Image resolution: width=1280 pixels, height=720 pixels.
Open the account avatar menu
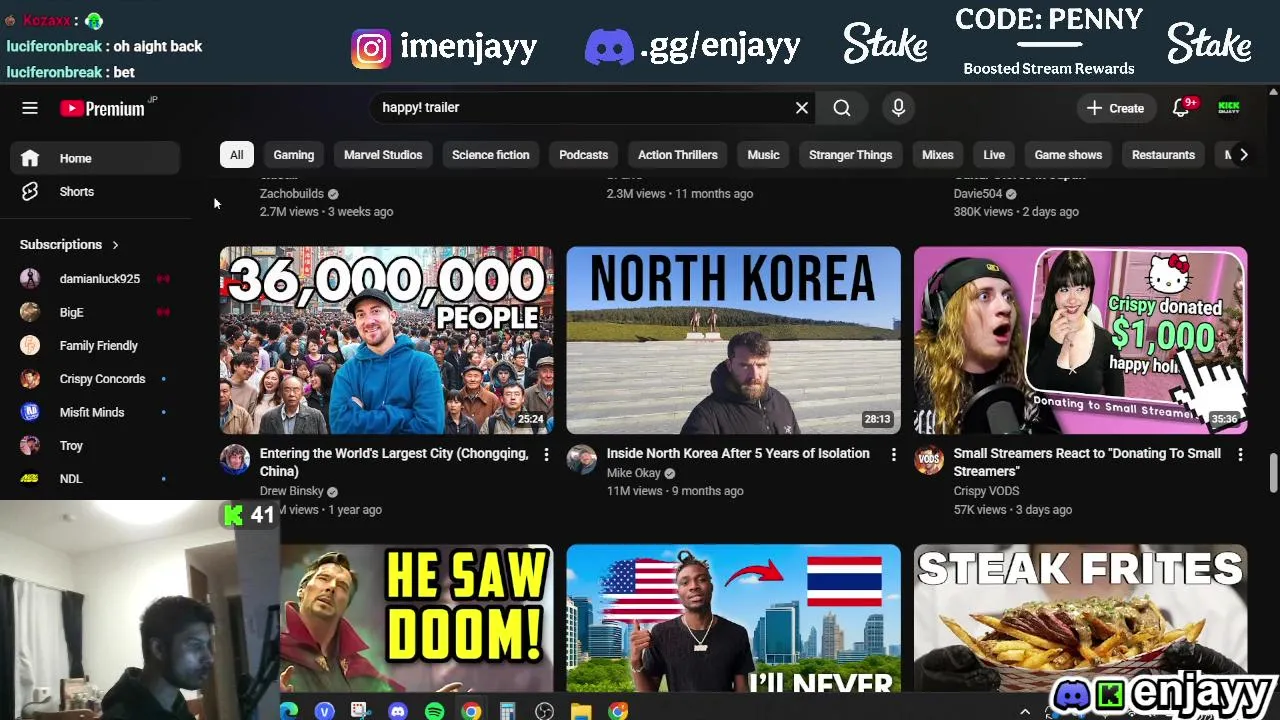pyautogui.click(x=1229, y=108)
